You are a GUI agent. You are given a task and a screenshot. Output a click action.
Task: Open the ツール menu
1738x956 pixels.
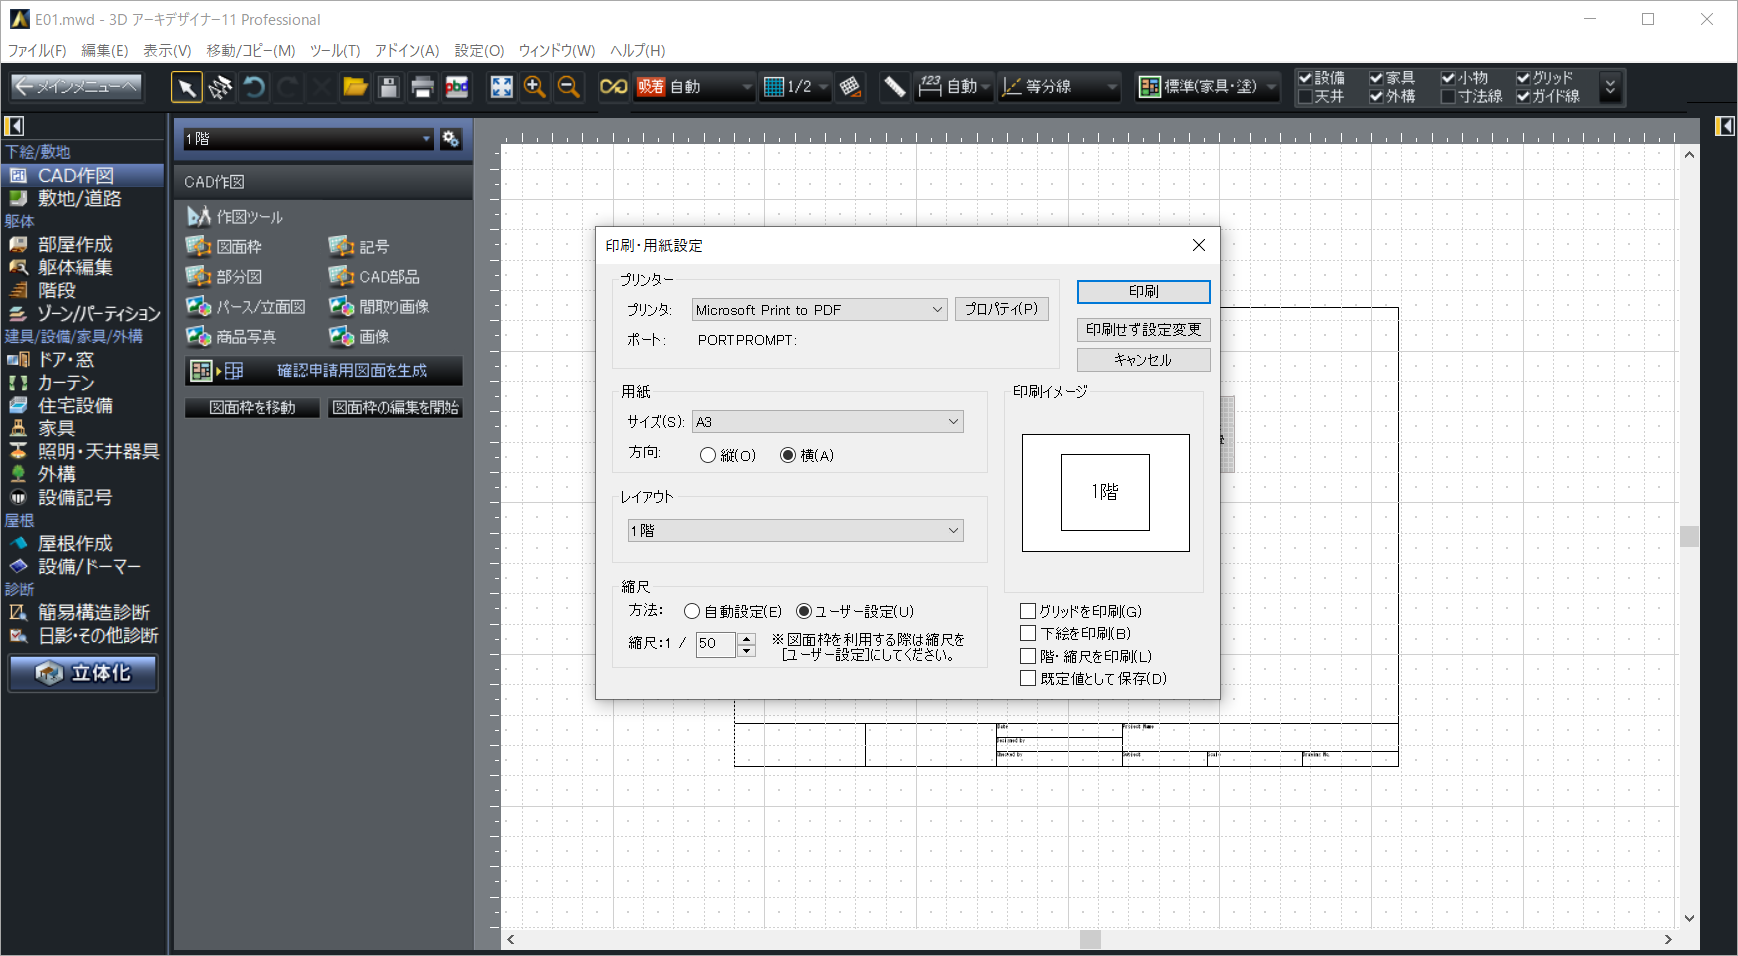point(334,51)
